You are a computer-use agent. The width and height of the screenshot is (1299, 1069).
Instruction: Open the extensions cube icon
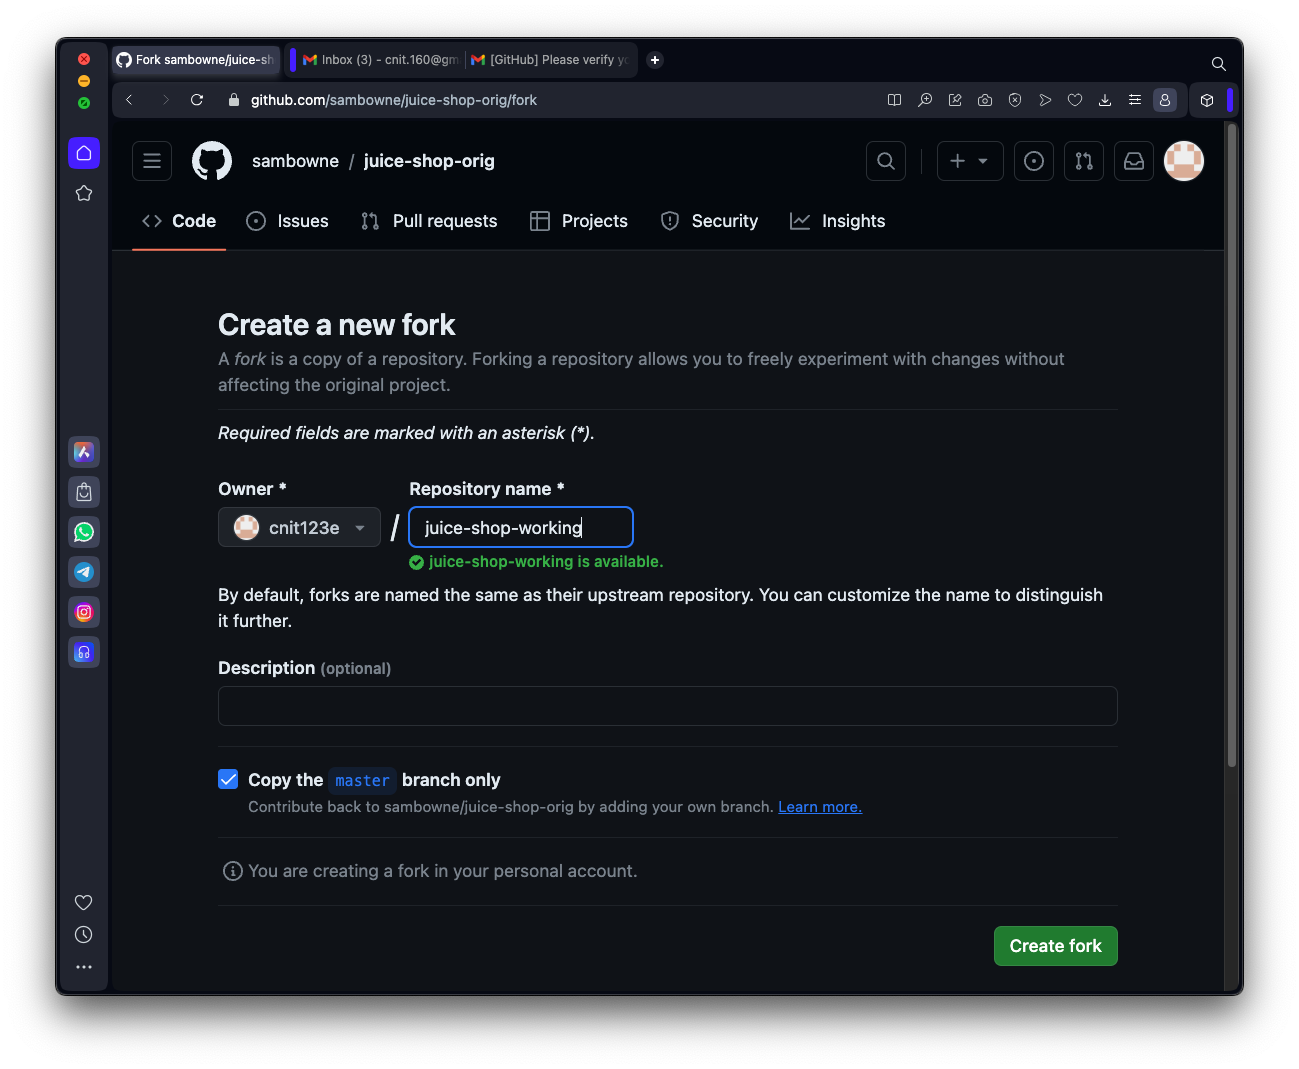tap(1207, 100)
